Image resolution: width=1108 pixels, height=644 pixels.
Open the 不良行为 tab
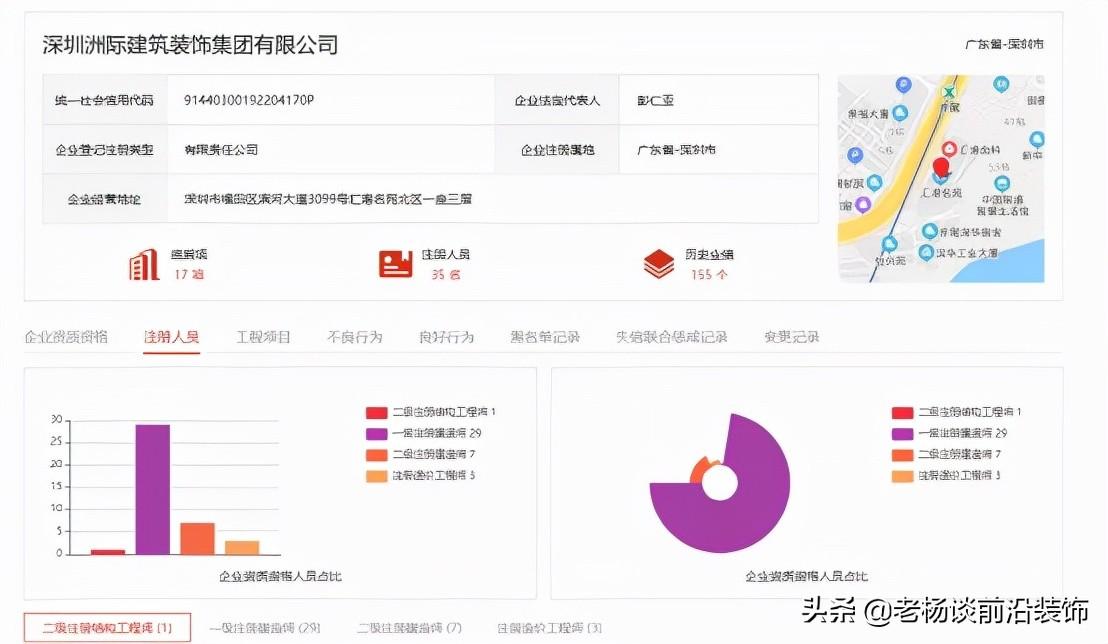355,337
